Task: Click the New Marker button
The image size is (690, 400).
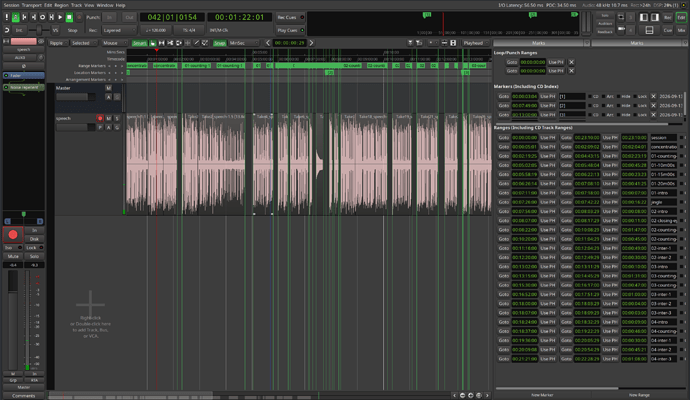Action: (542, 395)
